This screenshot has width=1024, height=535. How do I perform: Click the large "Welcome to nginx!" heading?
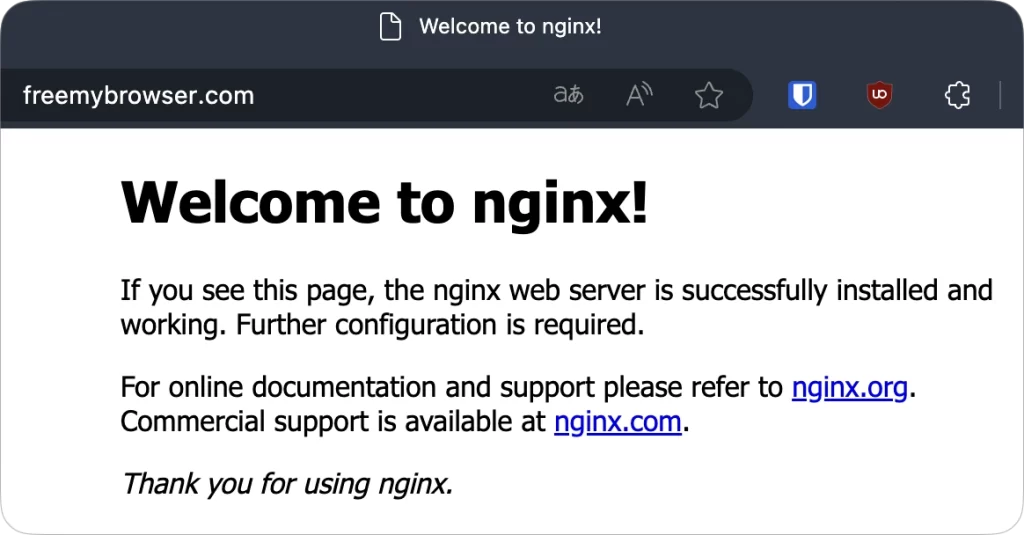point(385,203)
